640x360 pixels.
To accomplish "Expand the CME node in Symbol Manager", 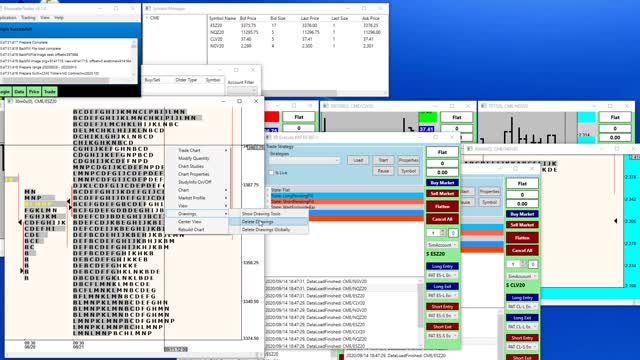I will click(x=147, y=18).
